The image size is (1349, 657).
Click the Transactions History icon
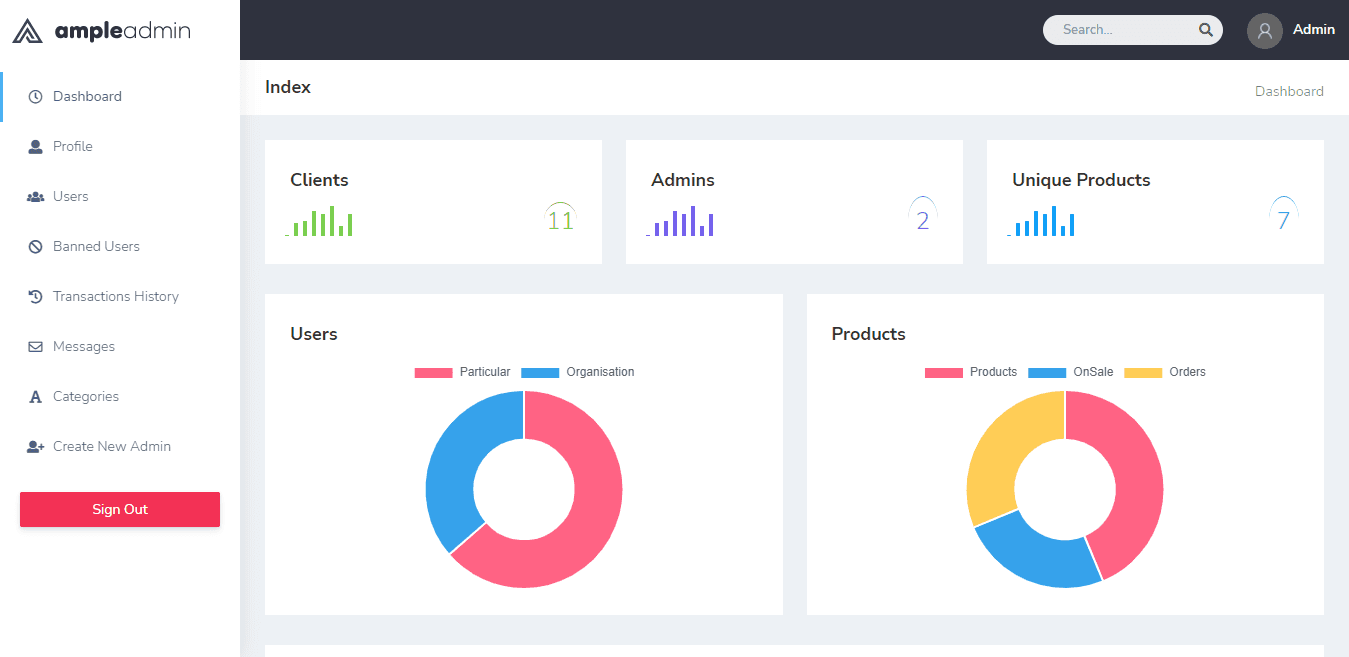coord(35,297)
